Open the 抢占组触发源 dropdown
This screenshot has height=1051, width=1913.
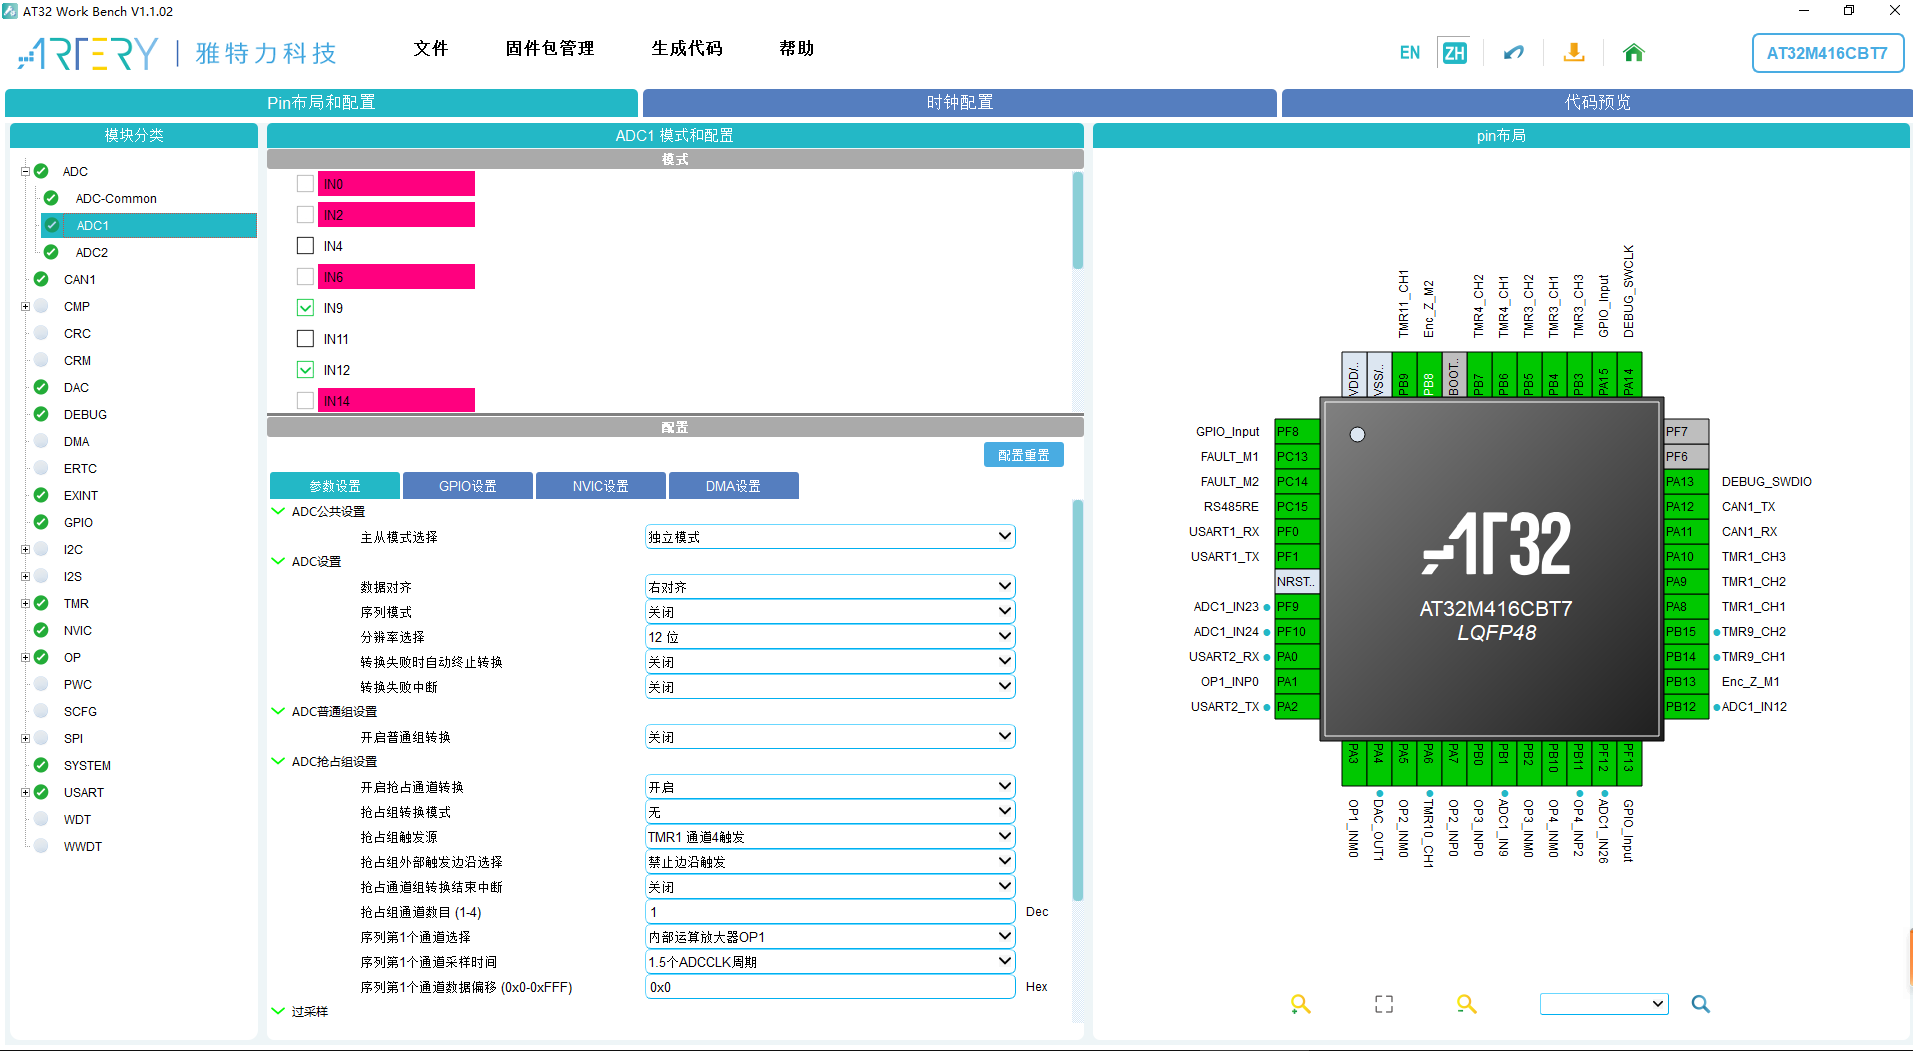(830, 837)
